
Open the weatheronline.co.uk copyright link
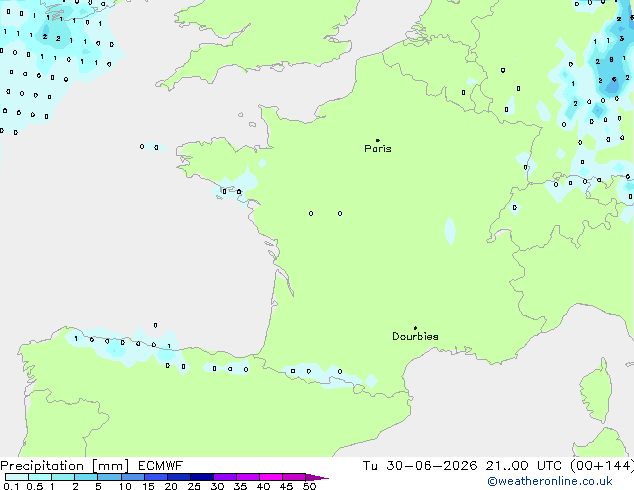(550, 481)
